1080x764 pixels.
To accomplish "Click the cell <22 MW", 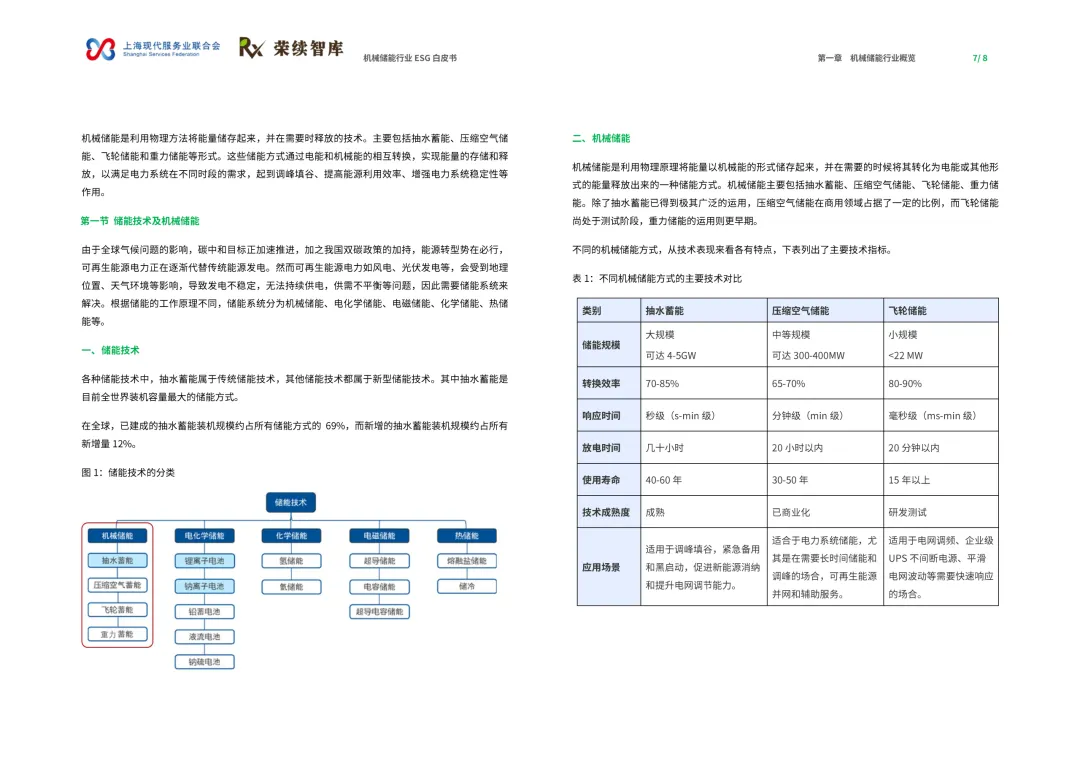I will pyautogui.click(x=905, y=356).
